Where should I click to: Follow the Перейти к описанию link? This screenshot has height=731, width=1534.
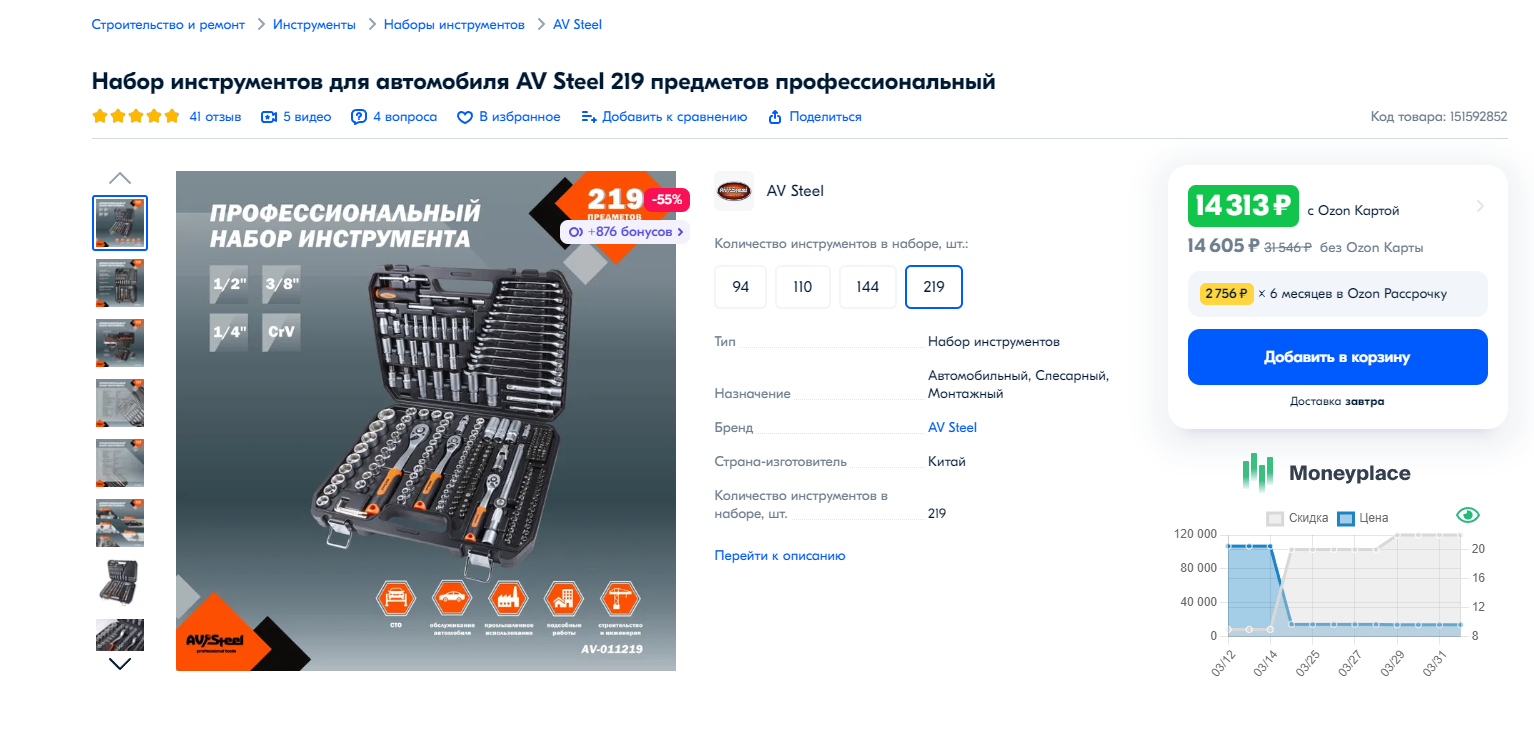click(x=780, y=555)
